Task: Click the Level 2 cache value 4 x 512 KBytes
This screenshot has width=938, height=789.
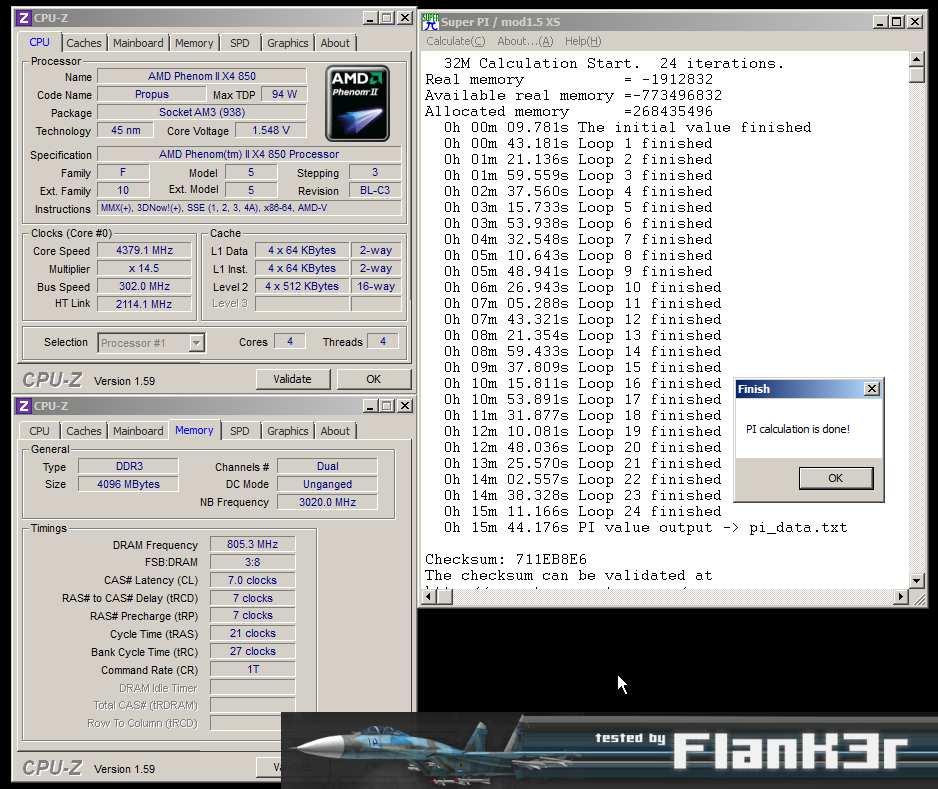Action: pyautogui.click(x=302, y=287)
